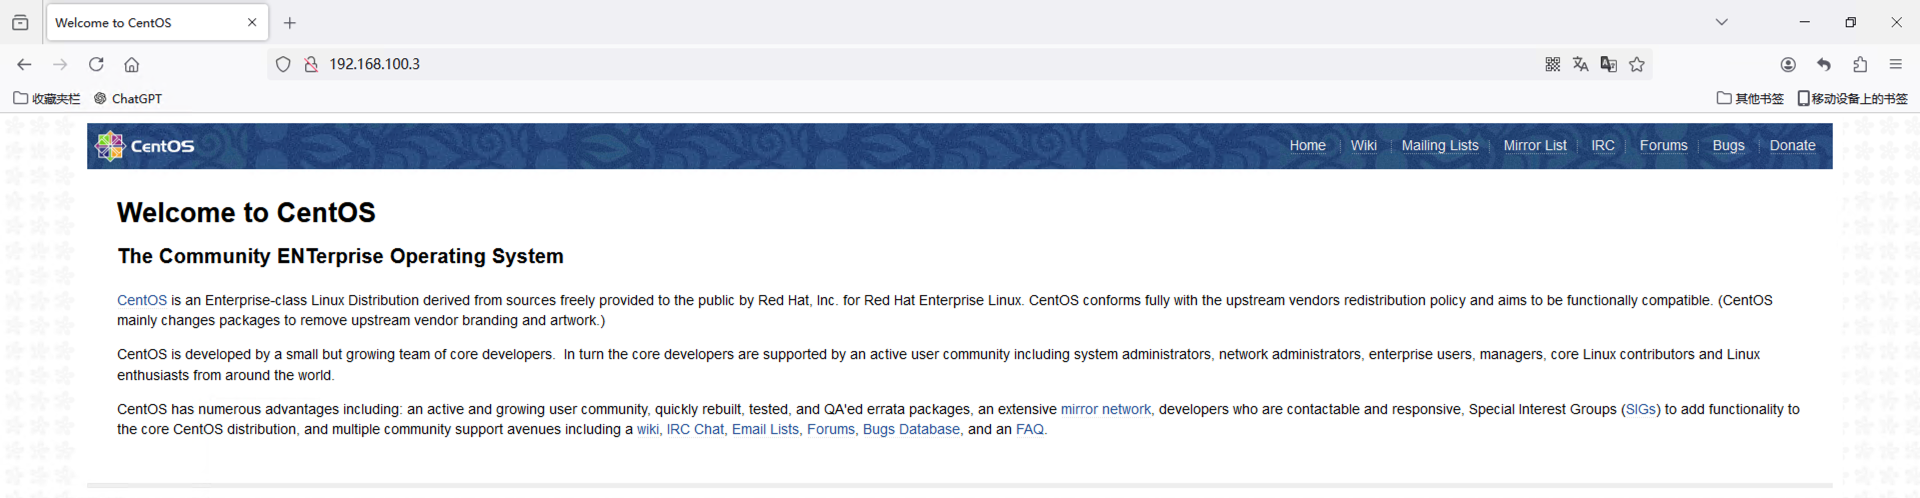Follow the CentOS link in first paragraph

pyautogui.click(x=142, y=300)
